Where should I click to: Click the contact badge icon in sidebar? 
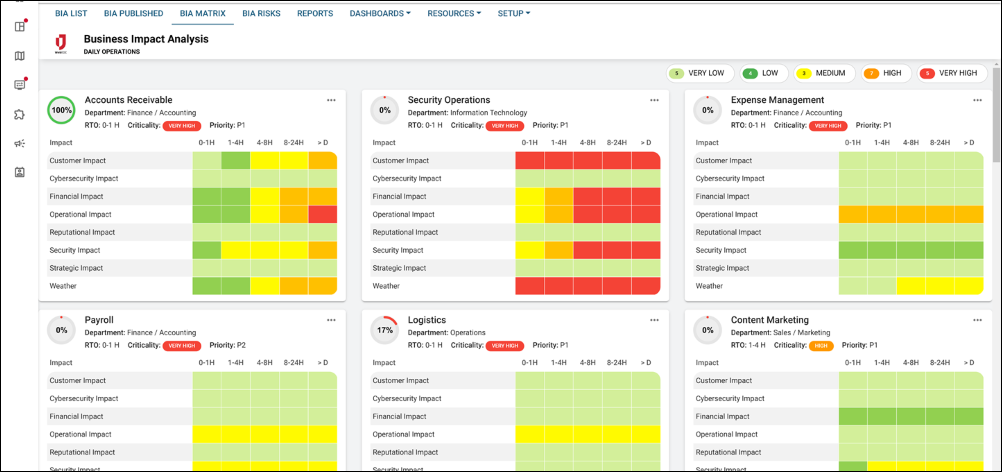(19, 172)
